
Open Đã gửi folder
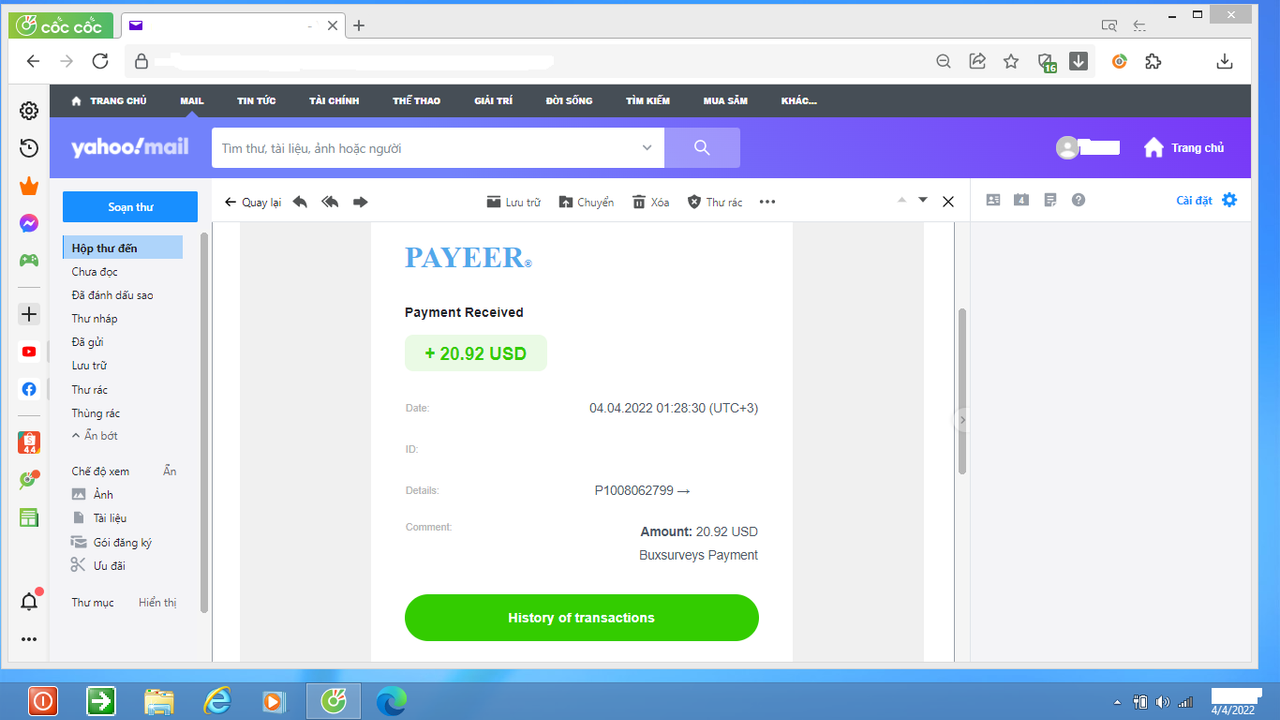[88, 342]
